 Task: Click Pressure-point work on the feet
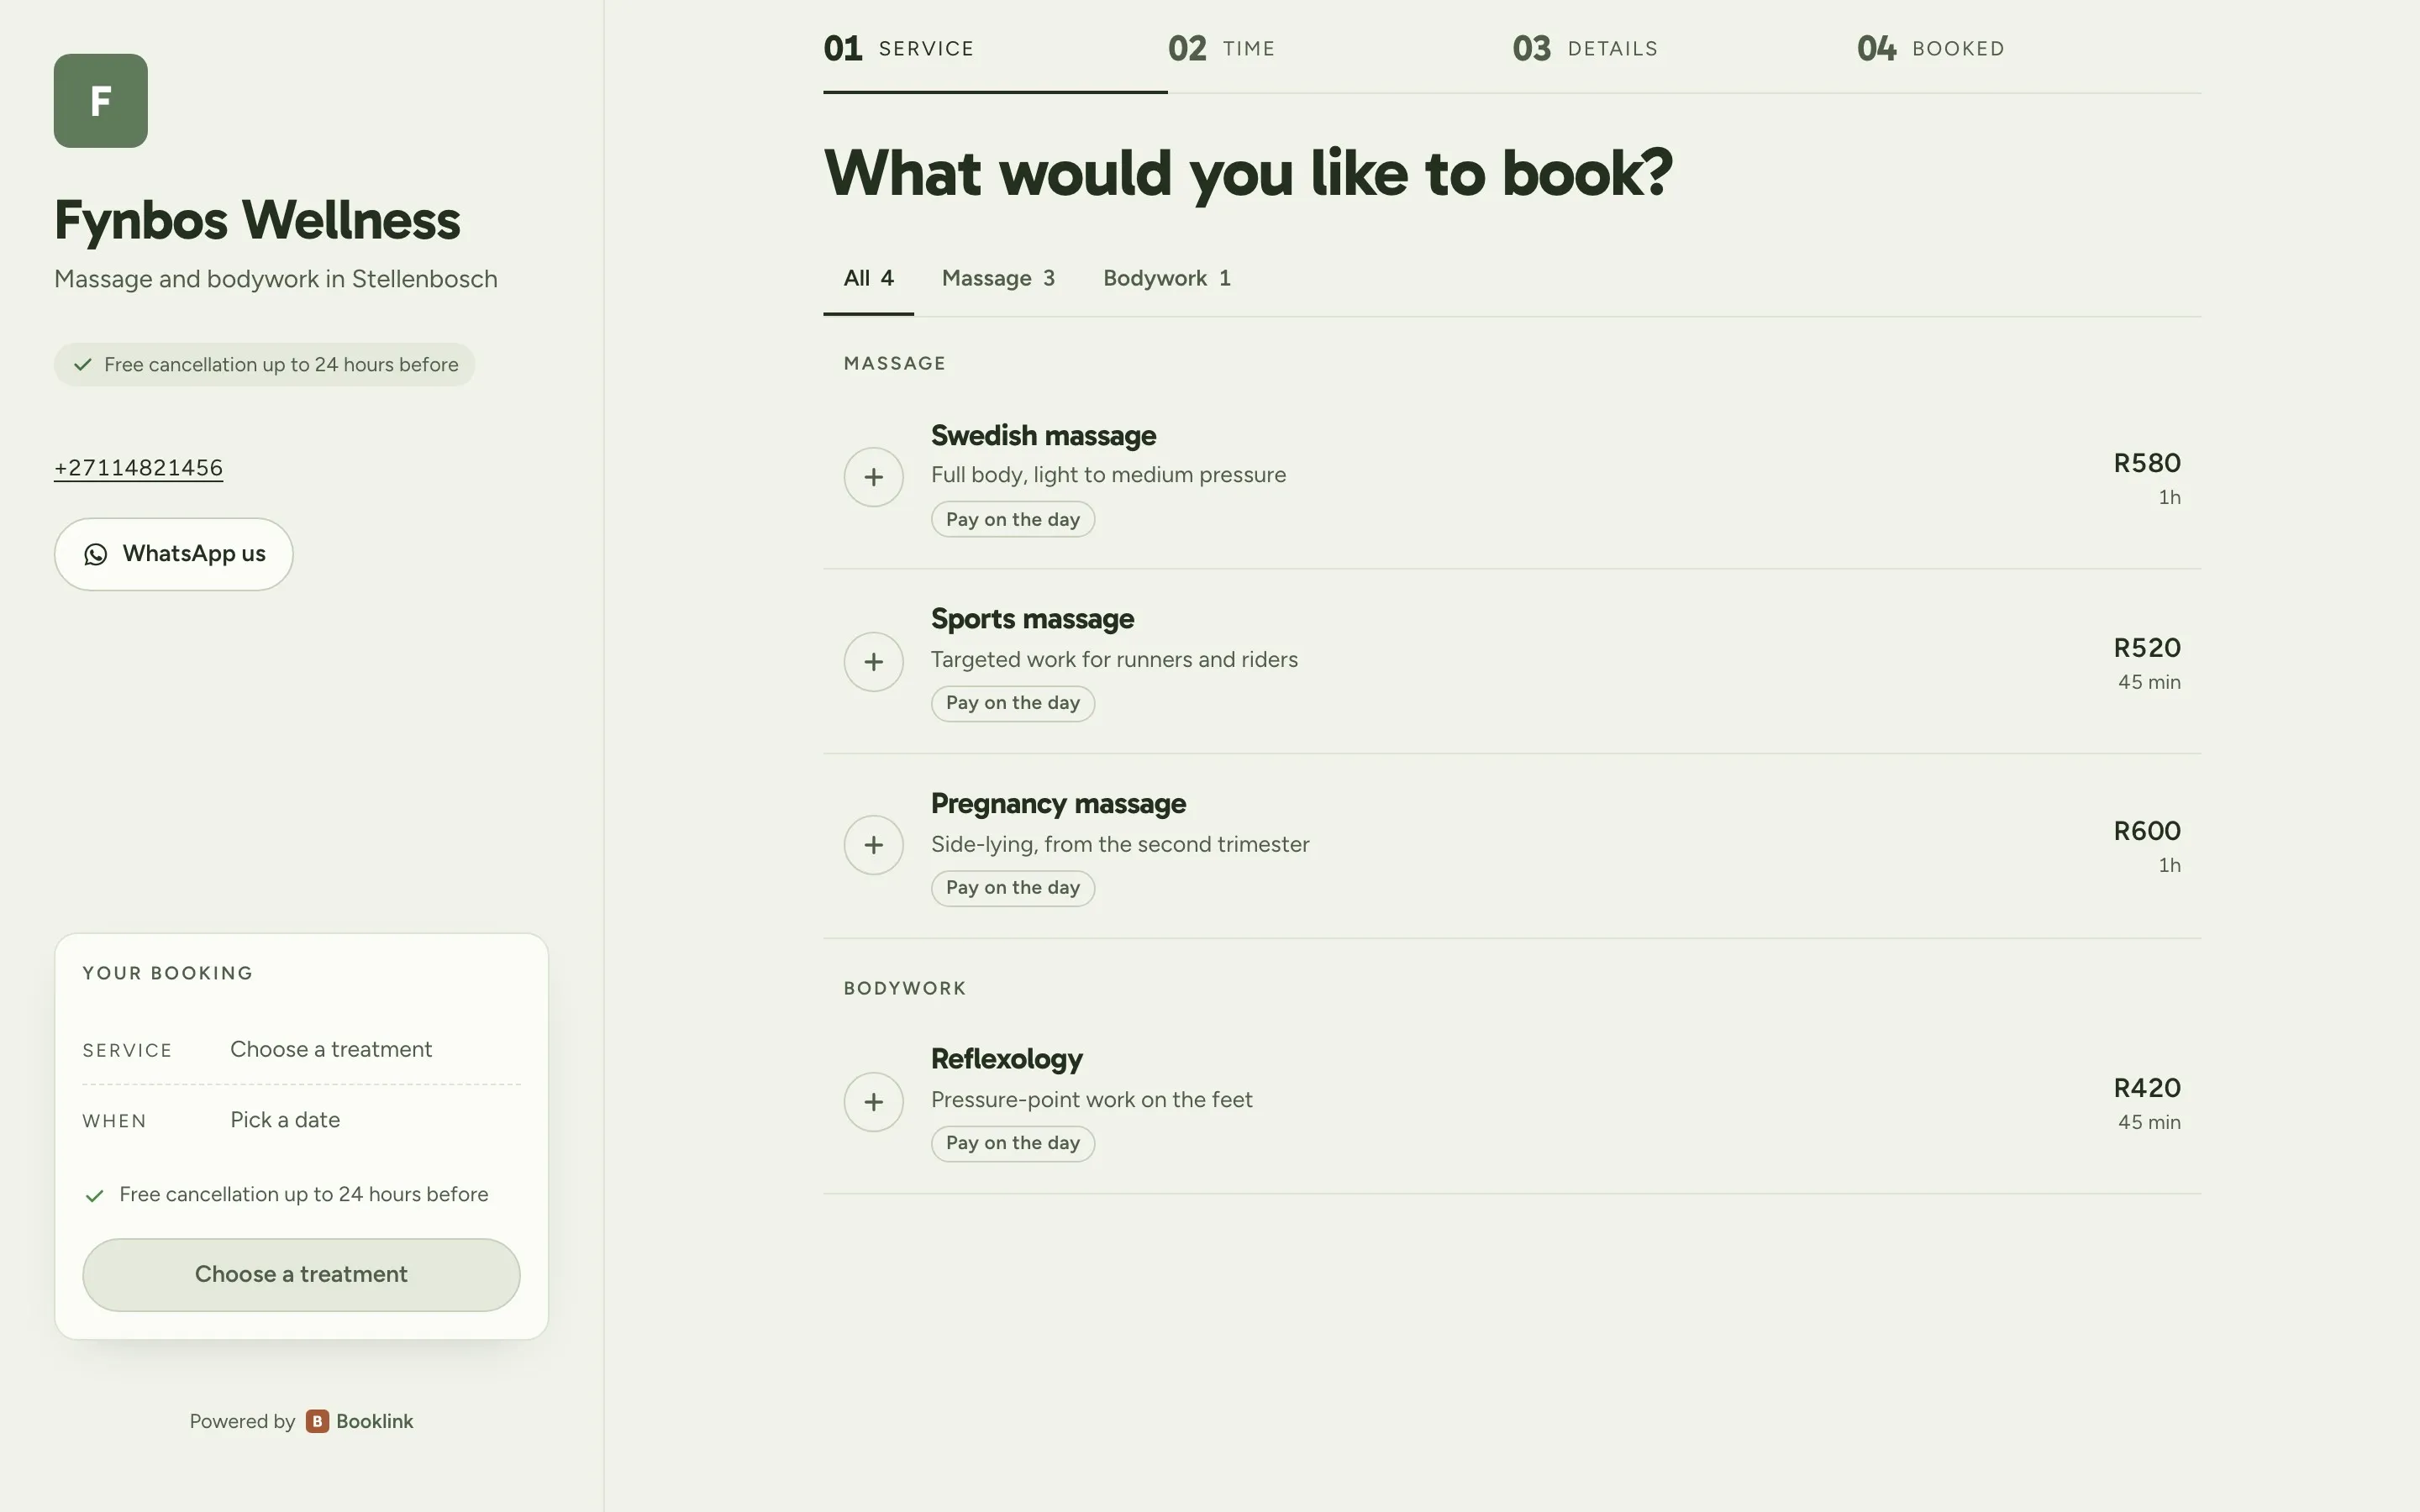click(x=1091, y=1100)
